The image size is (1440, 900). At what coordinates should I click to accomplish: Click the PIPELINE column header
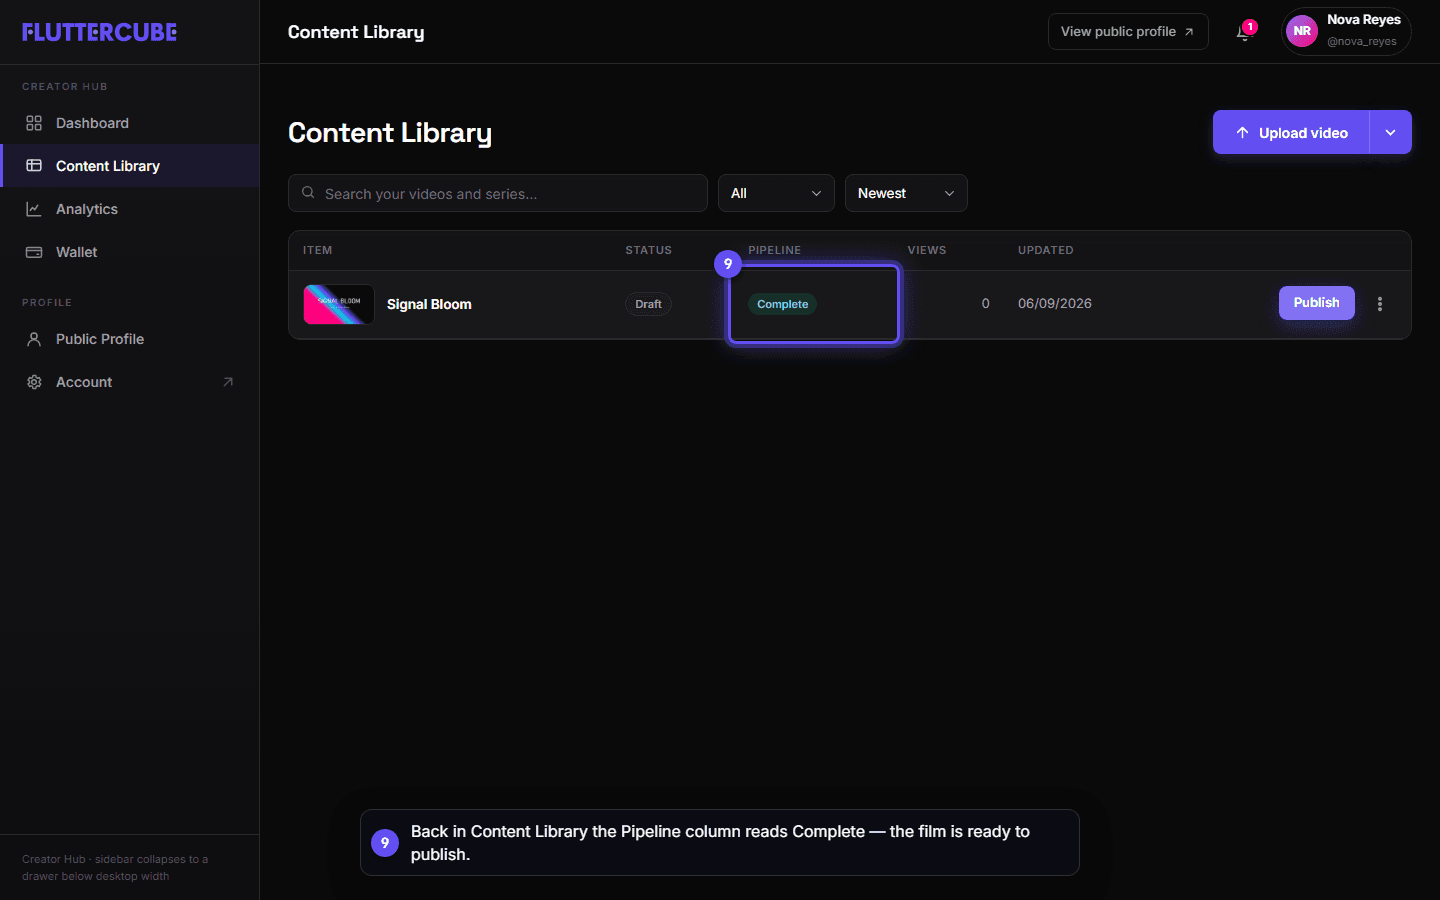click(x=774, y=250)
